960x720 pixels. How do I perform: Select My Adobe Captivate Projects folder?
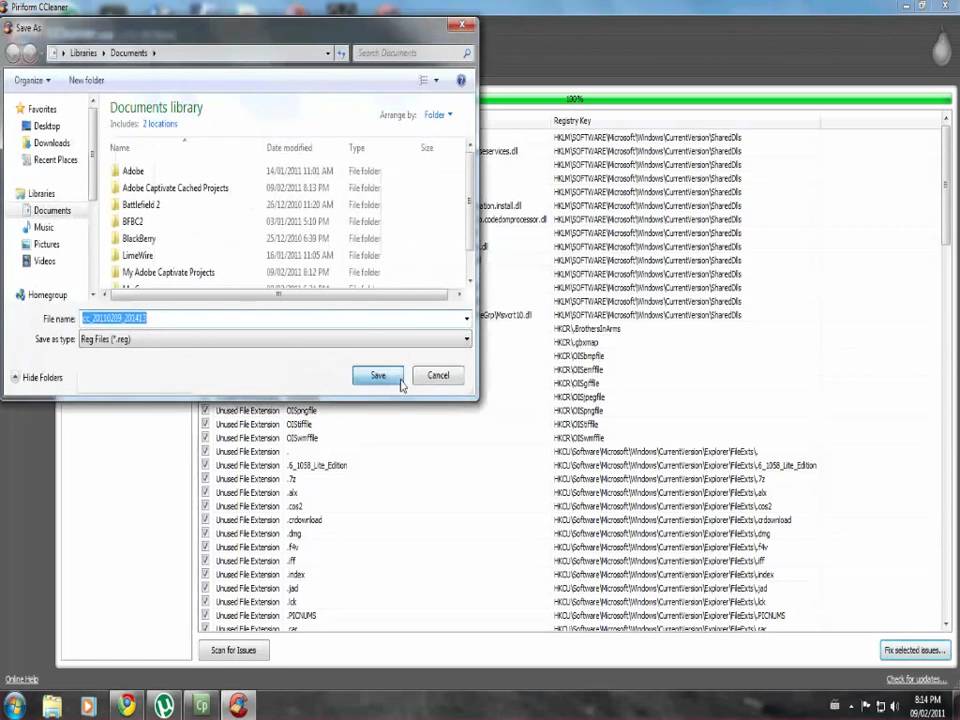163,272
